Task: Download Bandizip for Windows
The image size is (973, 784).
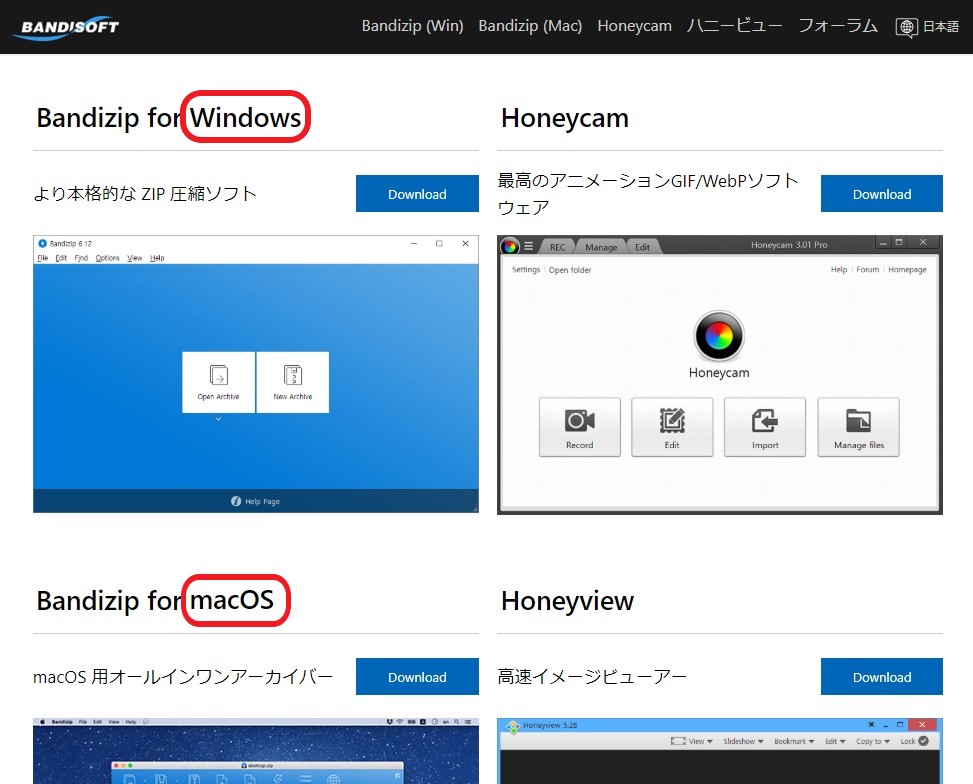Action: [x=417, y=194]
